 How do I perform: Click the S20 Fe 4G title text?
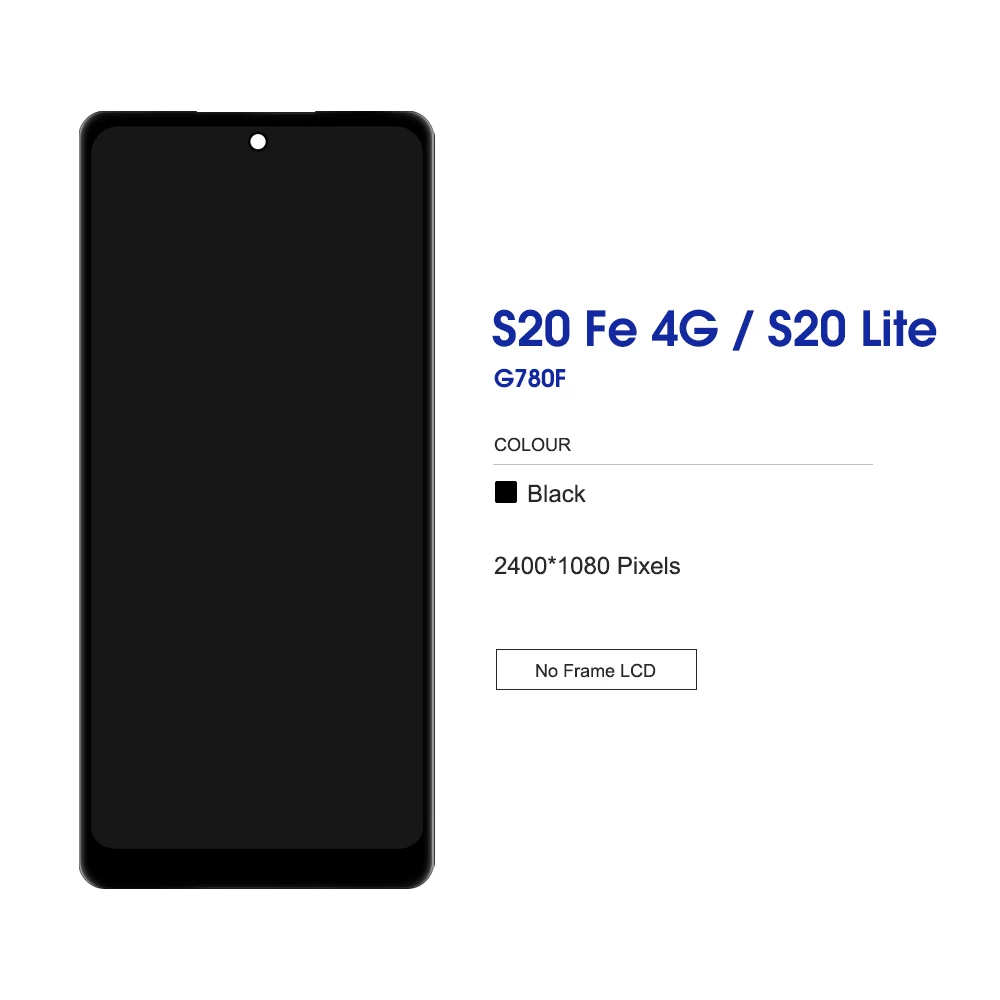click(x=605, y=329)
